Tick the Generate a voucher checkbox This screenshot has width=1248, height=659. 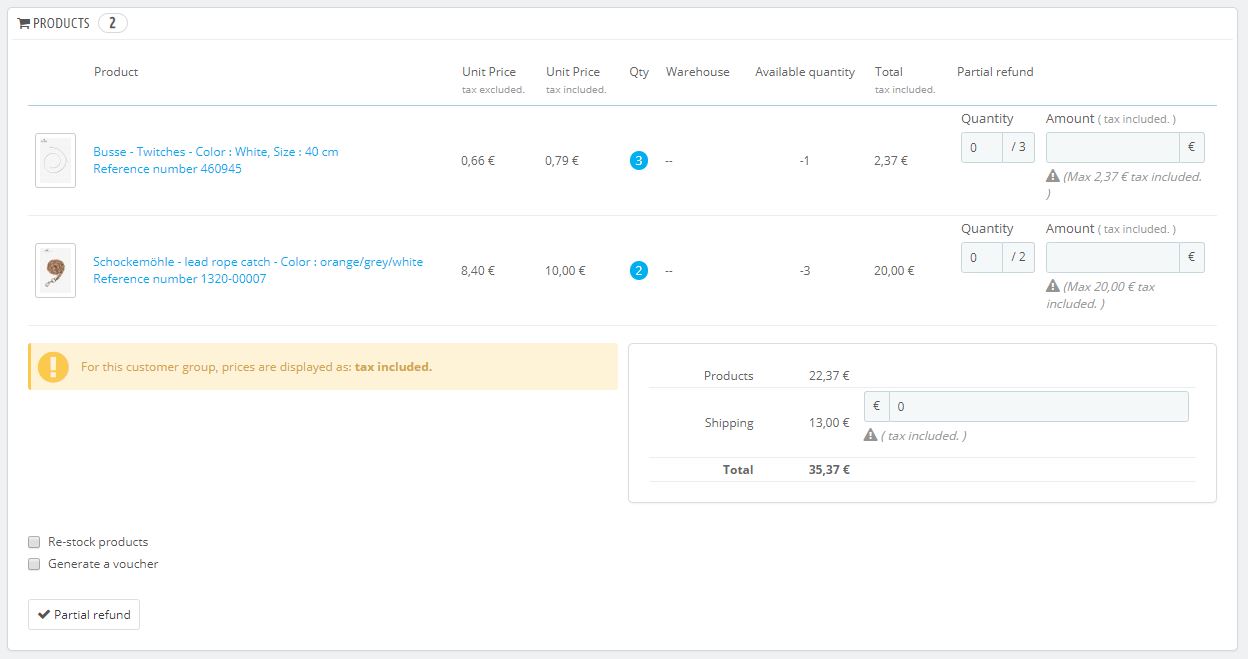[x=34, y=564]
